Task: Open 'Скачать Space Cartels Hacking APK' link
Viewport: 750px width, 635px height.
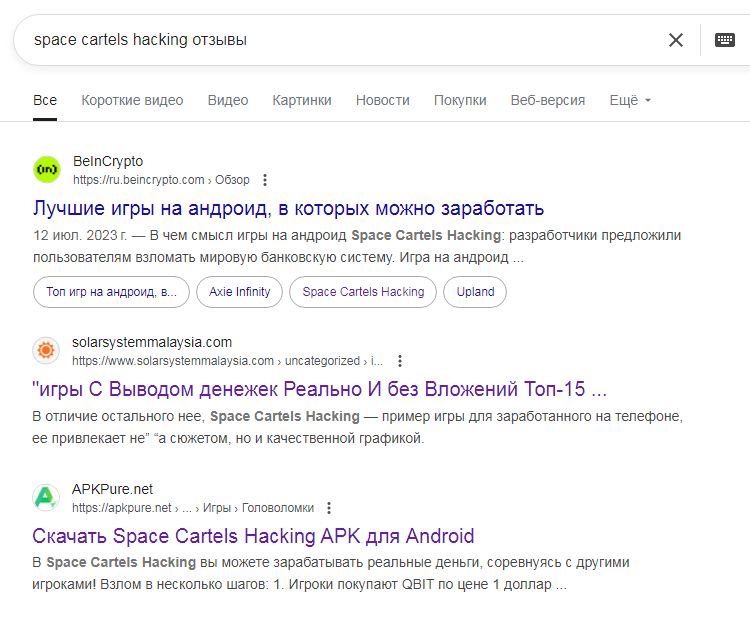Action: click(253, 536)
